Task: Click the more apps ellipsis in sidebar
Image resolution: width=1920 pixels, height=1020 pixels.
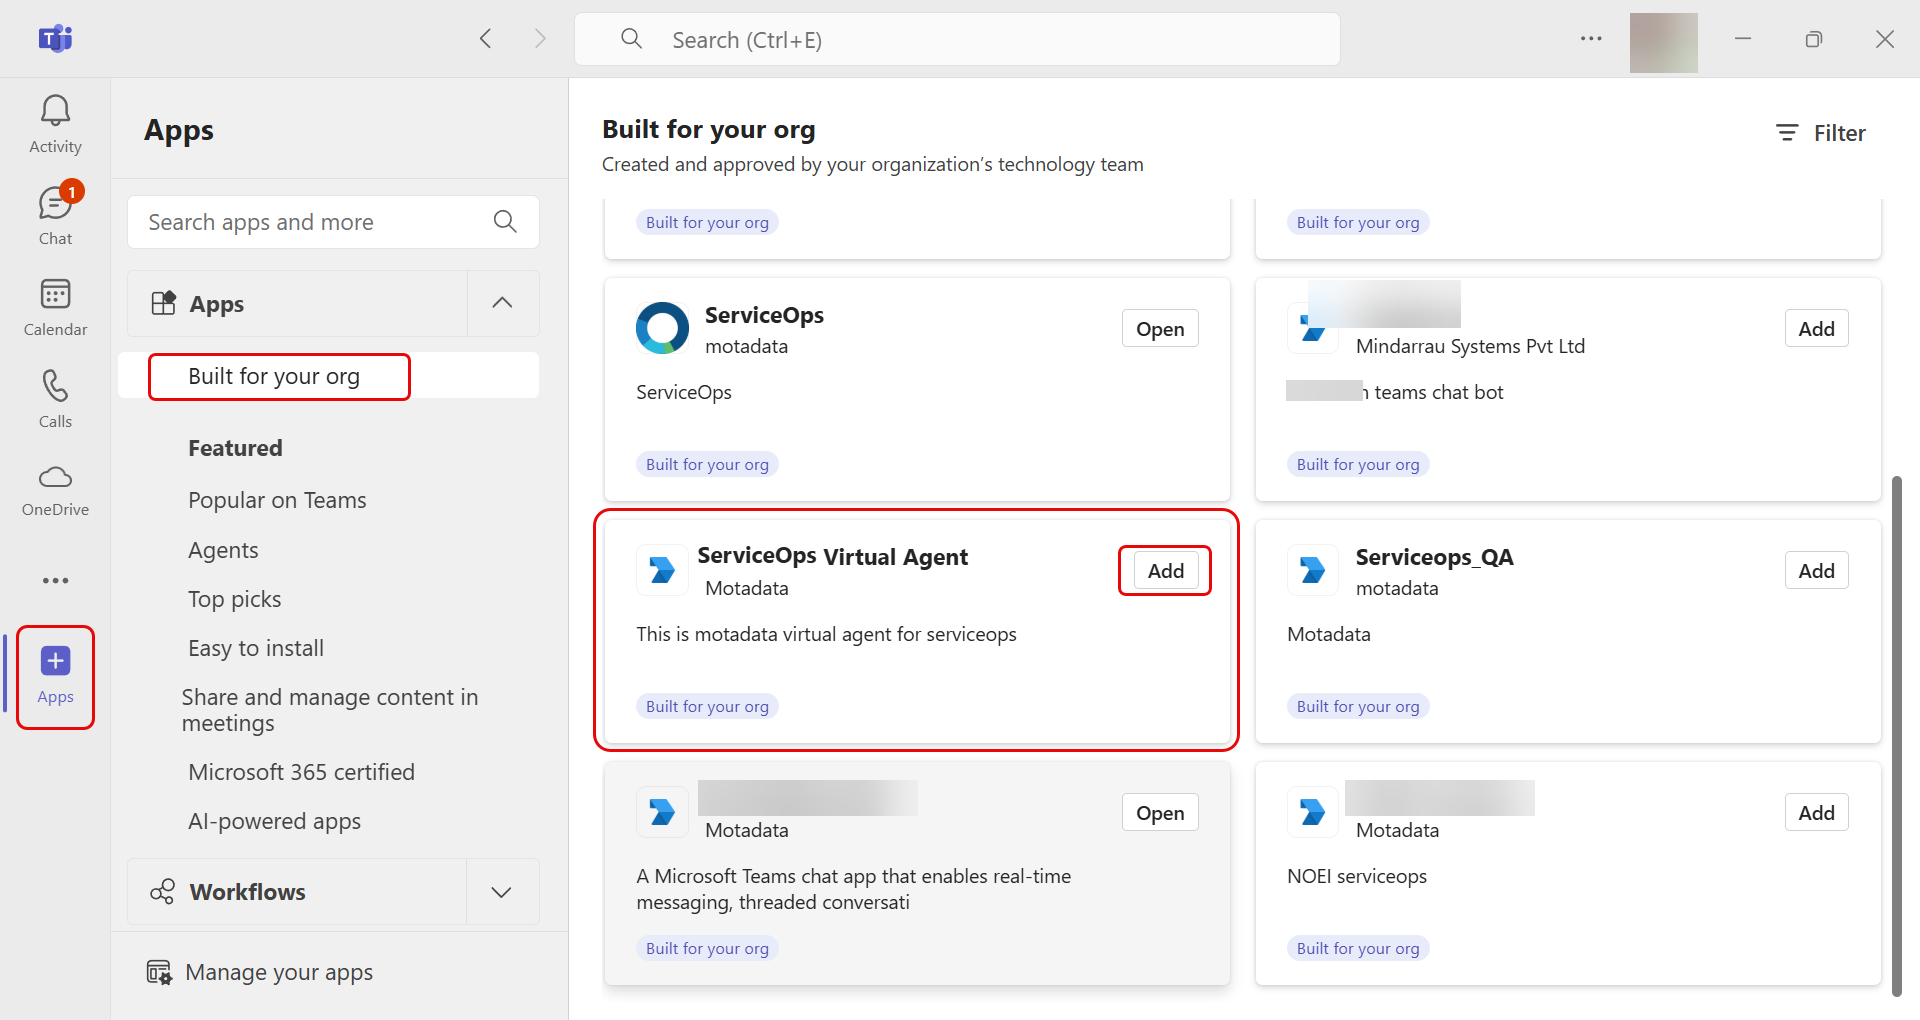Action: pyautogui.click(x=55, y=580)
